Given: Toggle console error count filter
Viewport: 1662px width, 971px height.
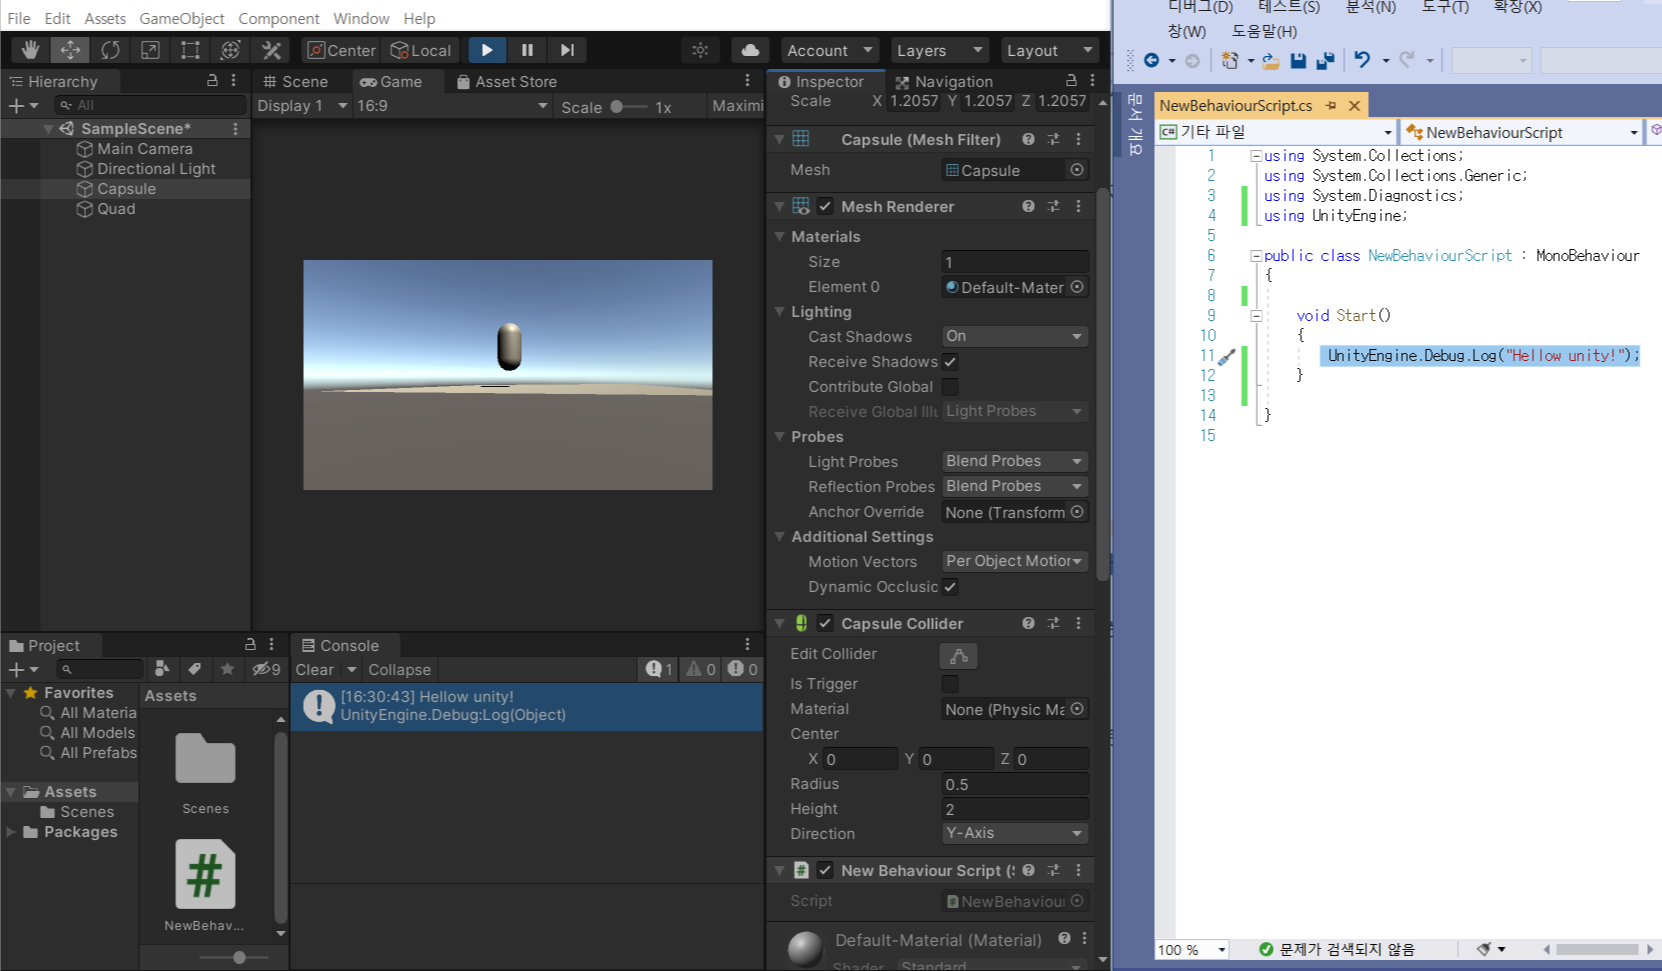Looking at the screenshot, I should click(x=743, y=669).
